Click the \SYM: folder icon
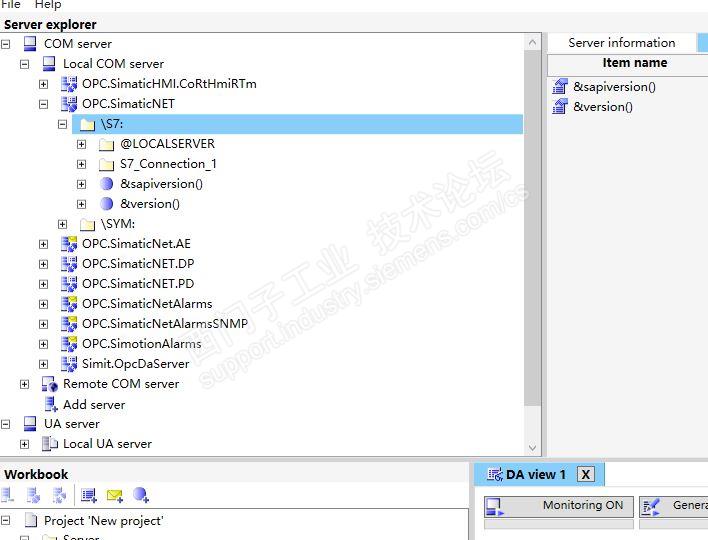The image size is (708, 540). pyautogui.click(x=88, y=224)
